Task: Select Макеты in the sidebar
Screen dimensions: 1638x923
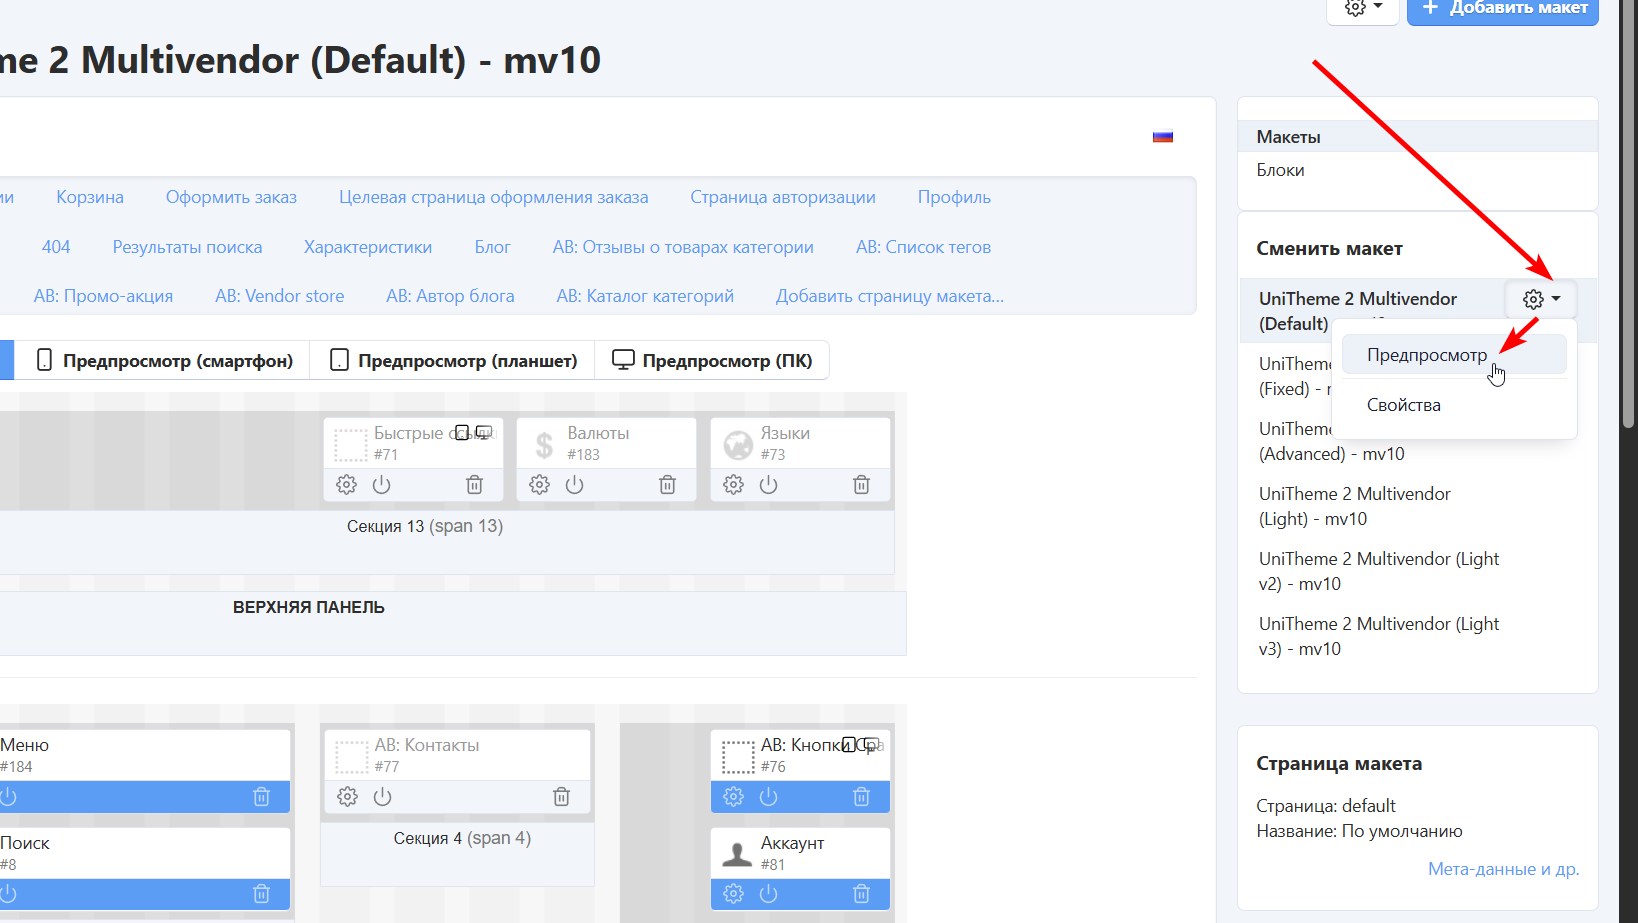Action: (1417, 137)
